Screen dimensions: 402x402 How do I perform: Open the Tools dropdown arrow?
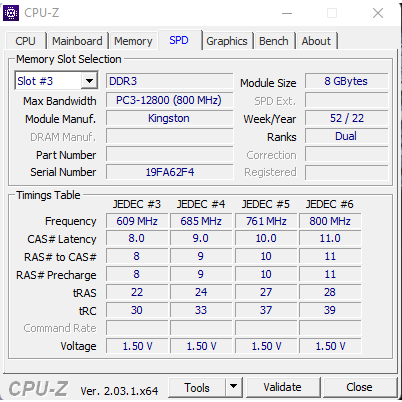(234, 387)
